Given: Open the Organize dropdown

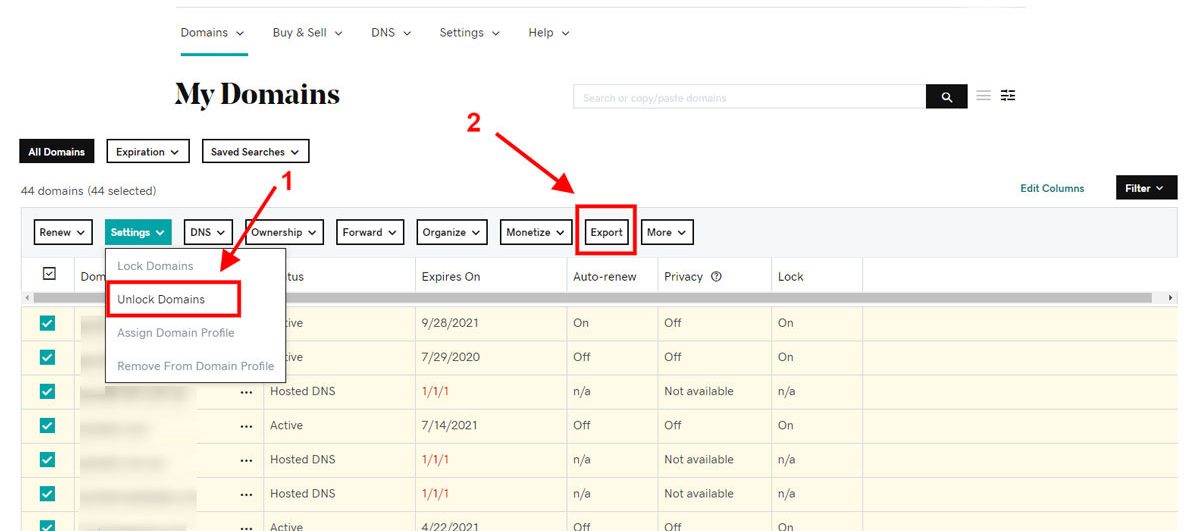Looking at the screenshot, I should tap(452, 232).
